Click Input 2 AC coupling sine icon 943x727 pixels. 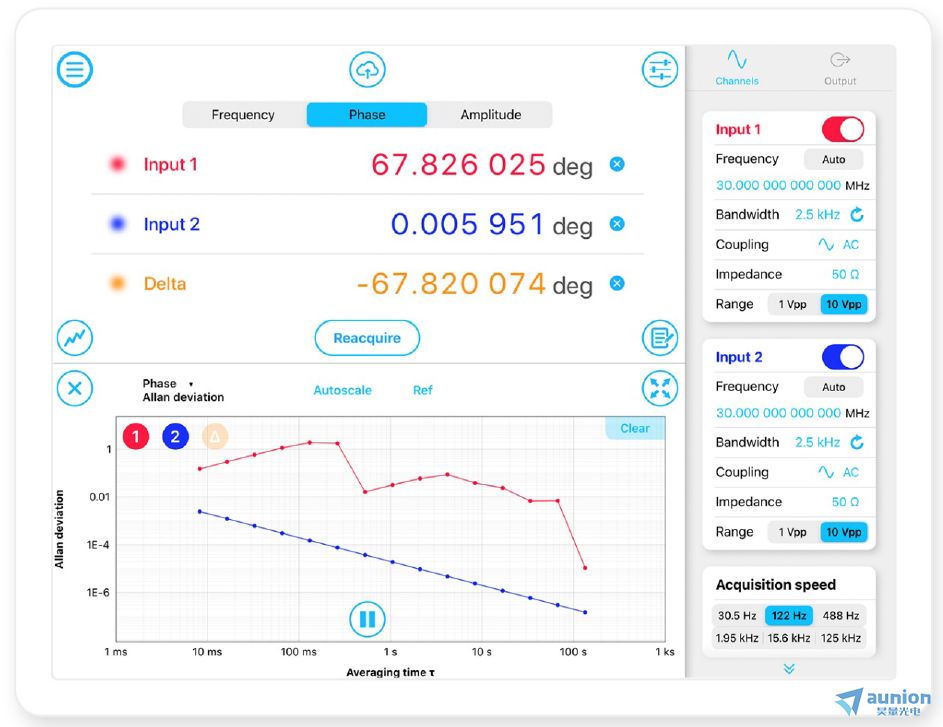point(826,473)
